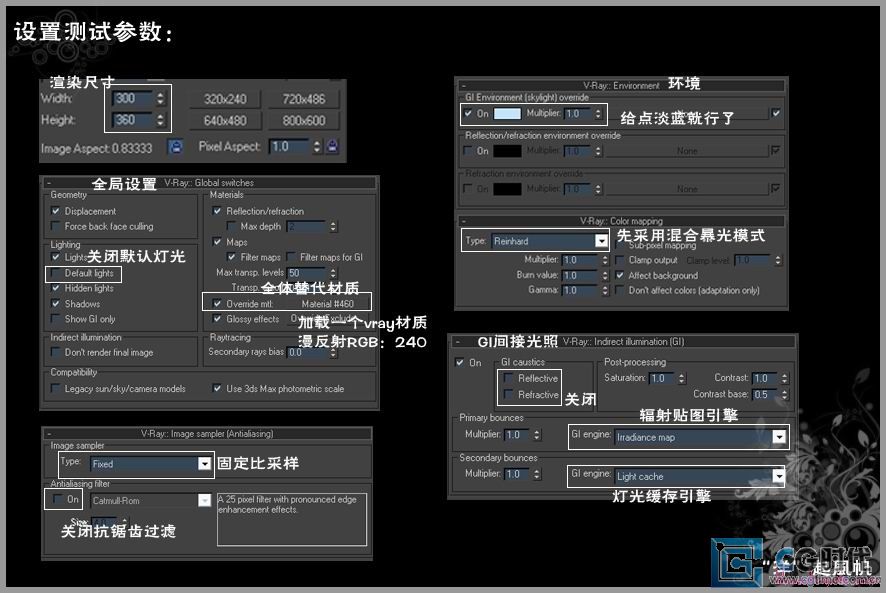
Task: Click Secondary bounces Multiplier field
Action: 518,474
